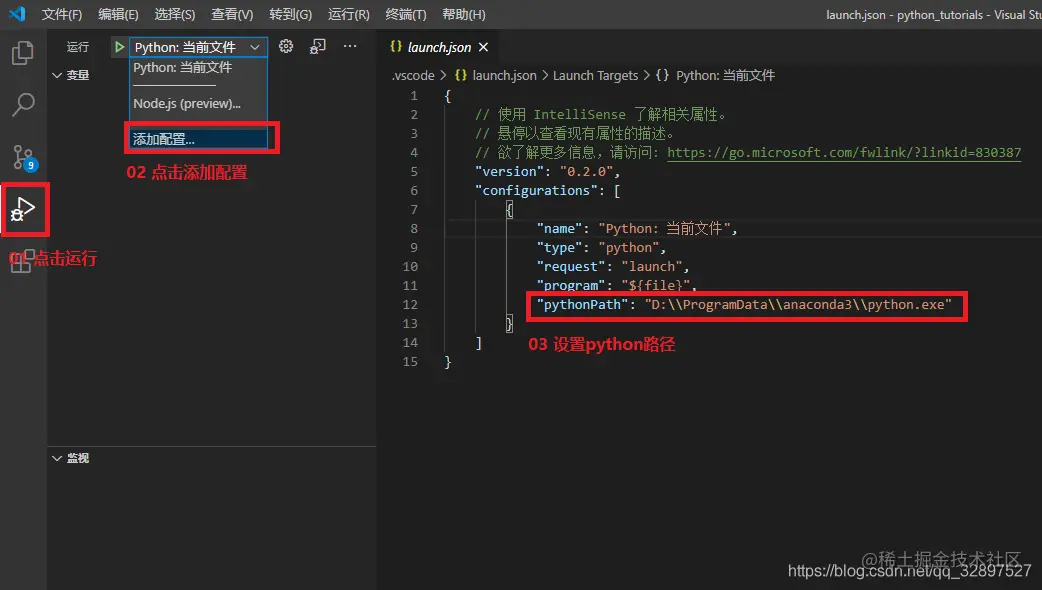Collapse the 监视 section

coord(71,458)
